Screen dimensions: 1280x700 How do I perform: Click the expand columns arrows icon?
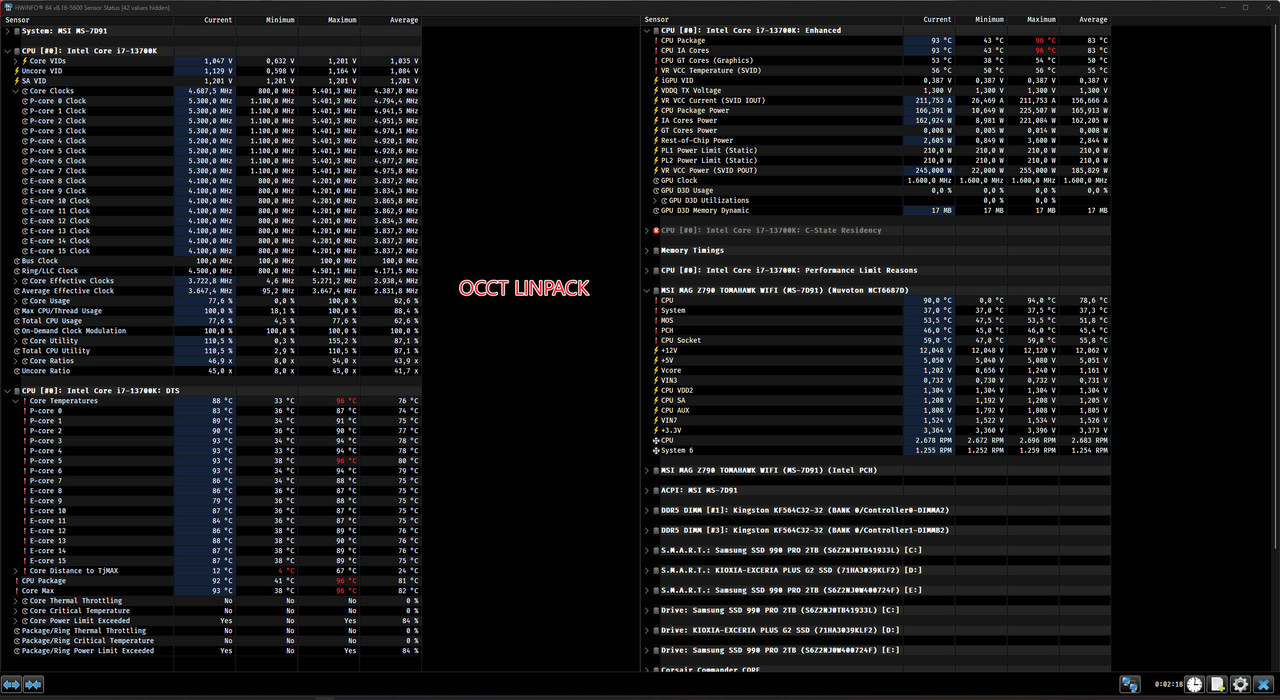12,685
